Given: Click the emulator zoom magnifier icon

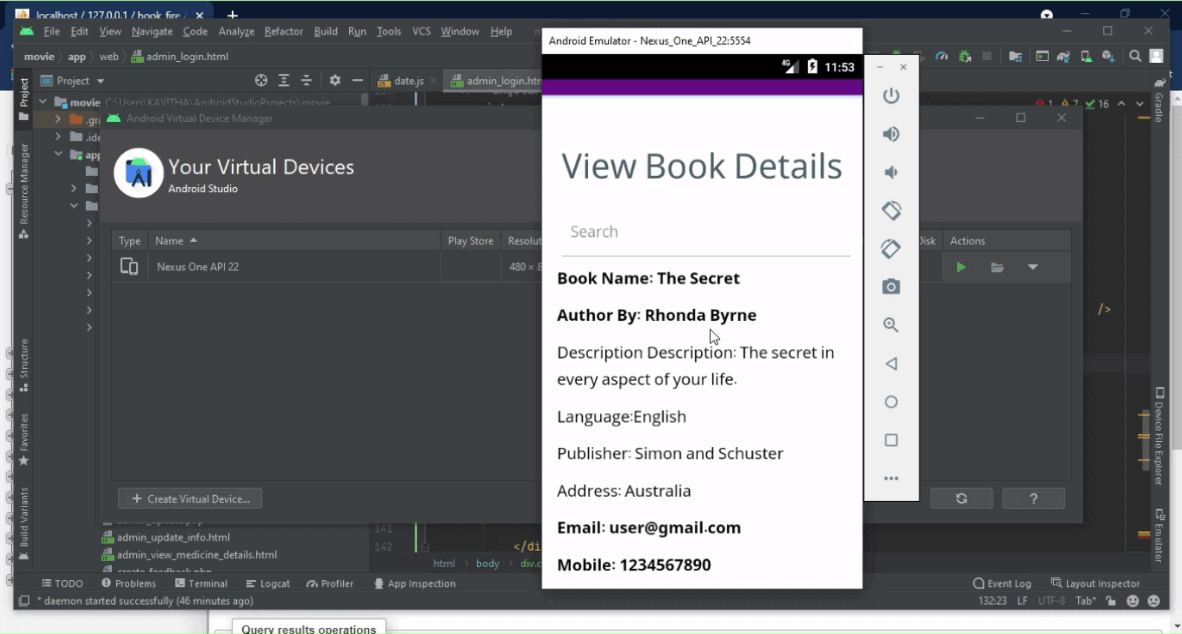Looking at the screenshot, I should click(891, 325).
